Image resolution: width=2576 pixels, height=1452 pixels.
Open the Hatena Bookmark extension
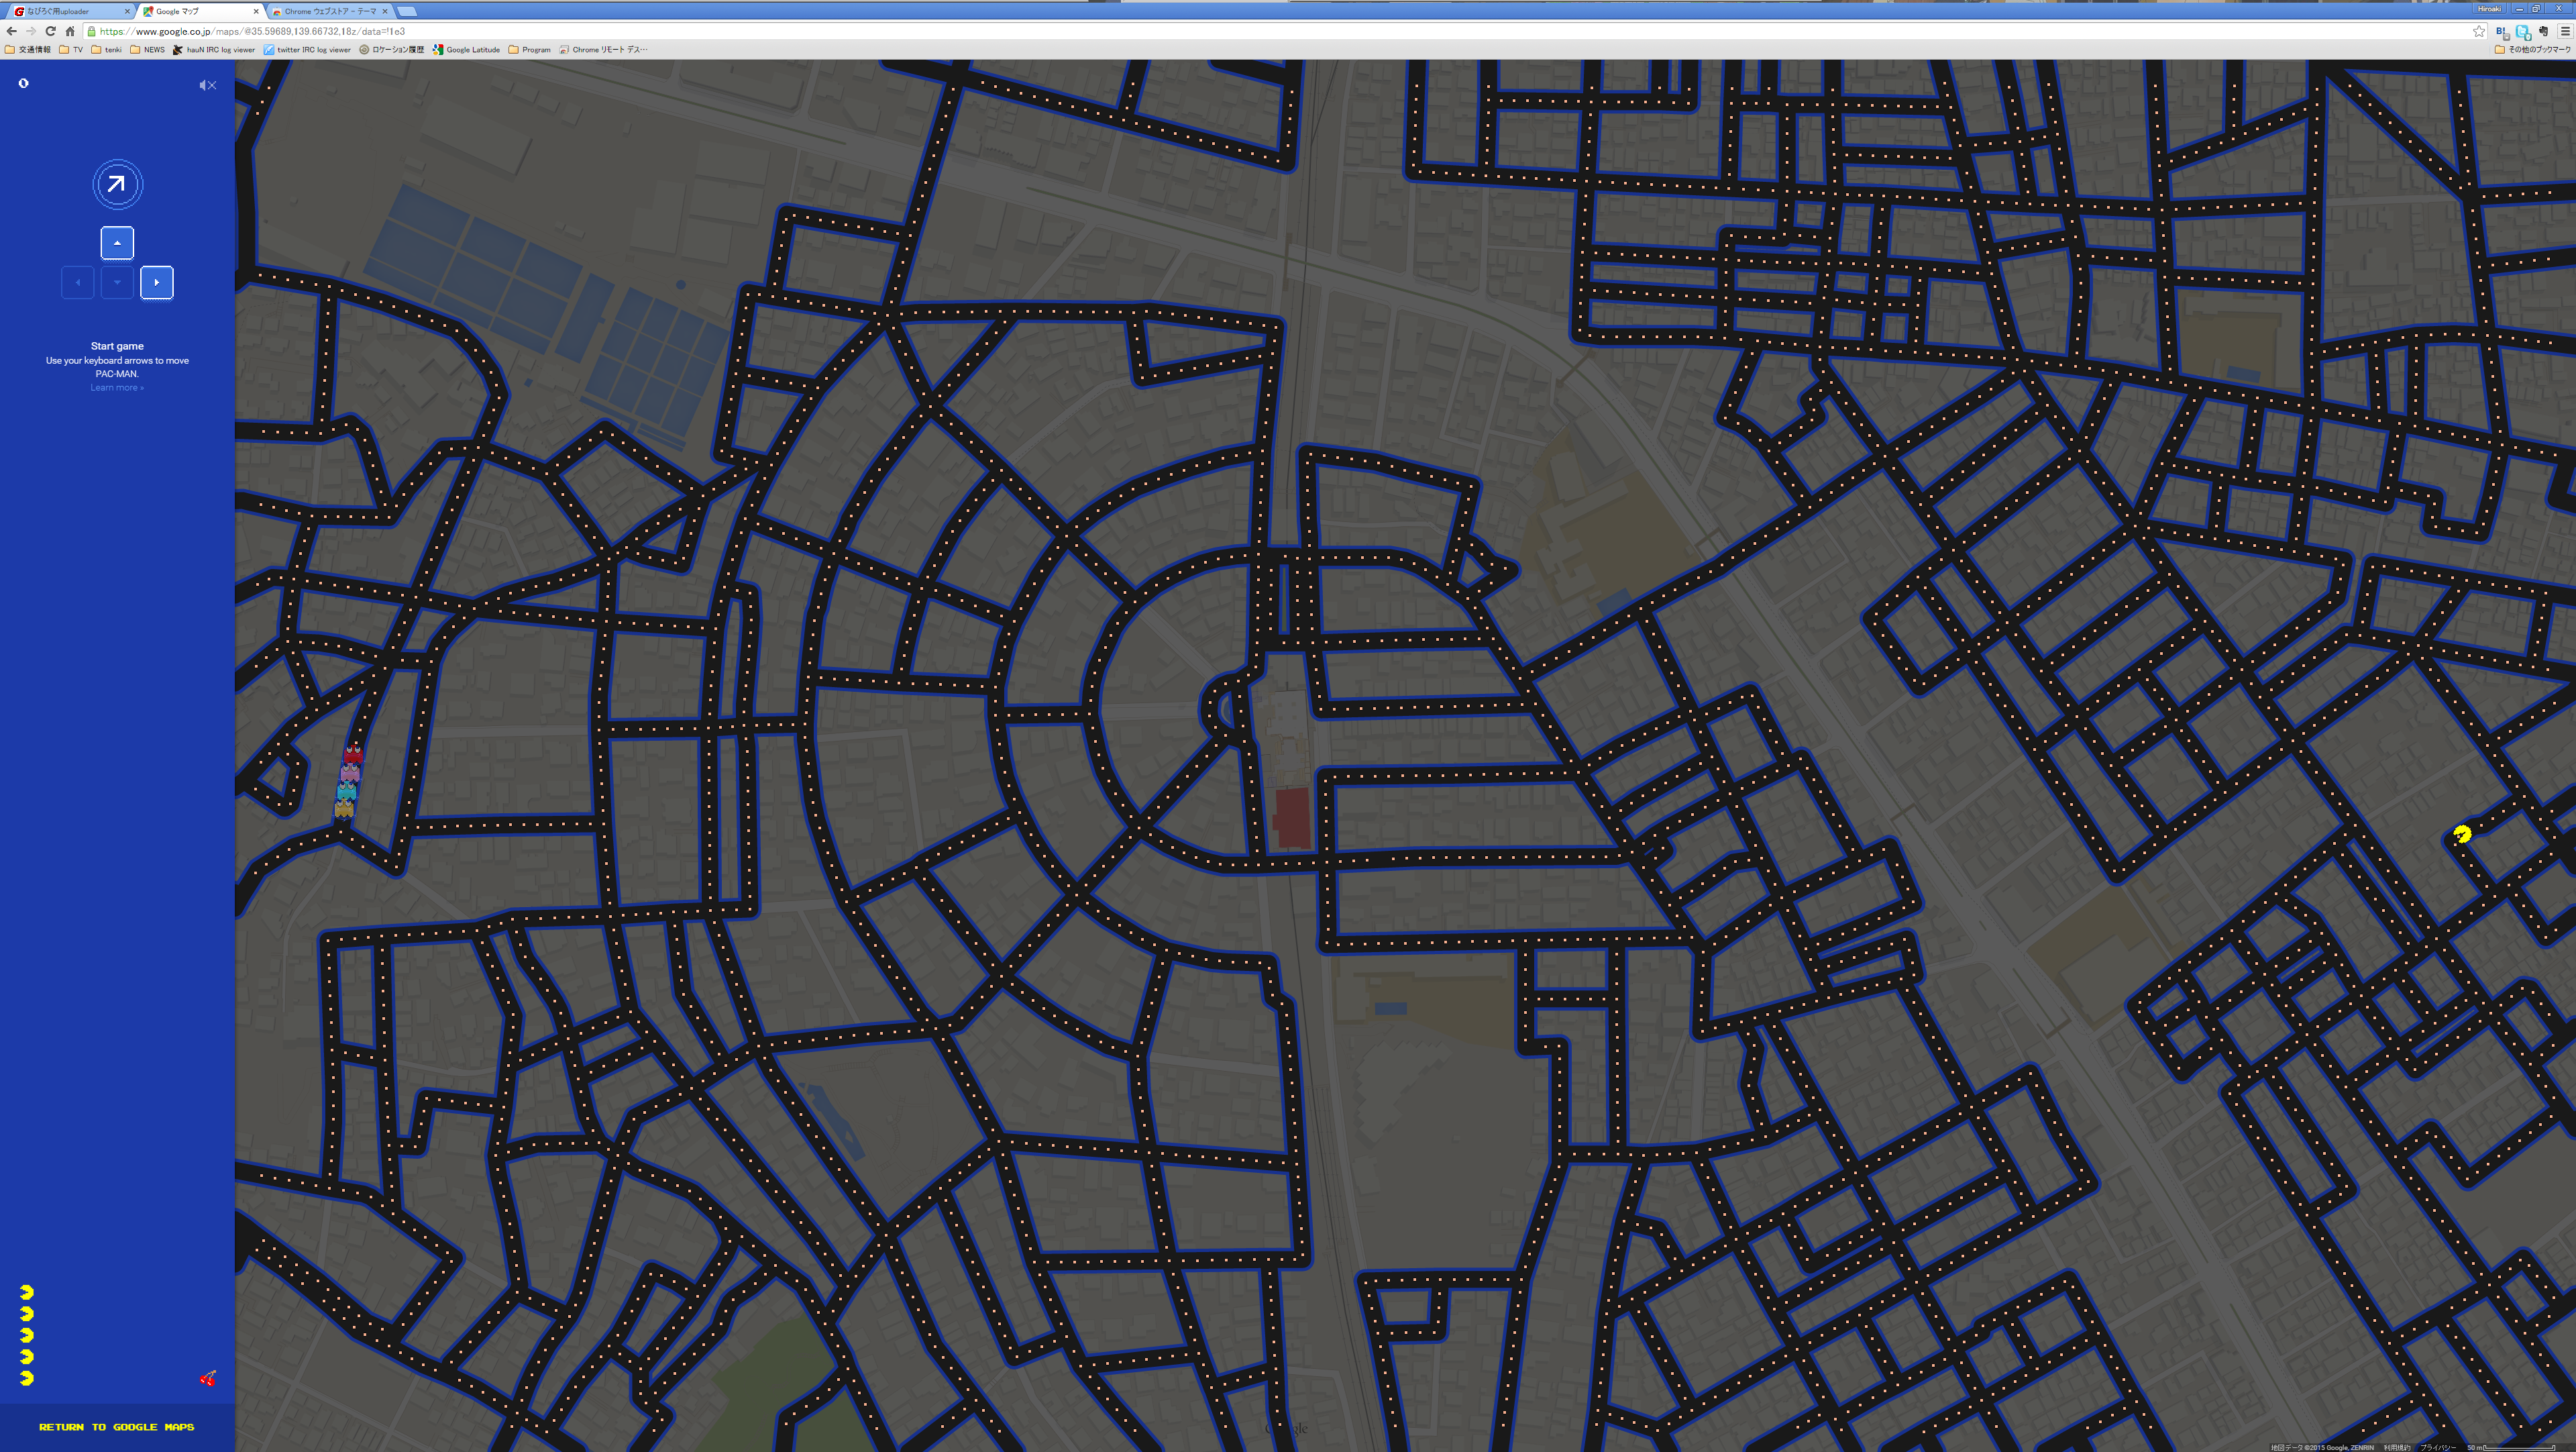click(x=2501, y=32)
